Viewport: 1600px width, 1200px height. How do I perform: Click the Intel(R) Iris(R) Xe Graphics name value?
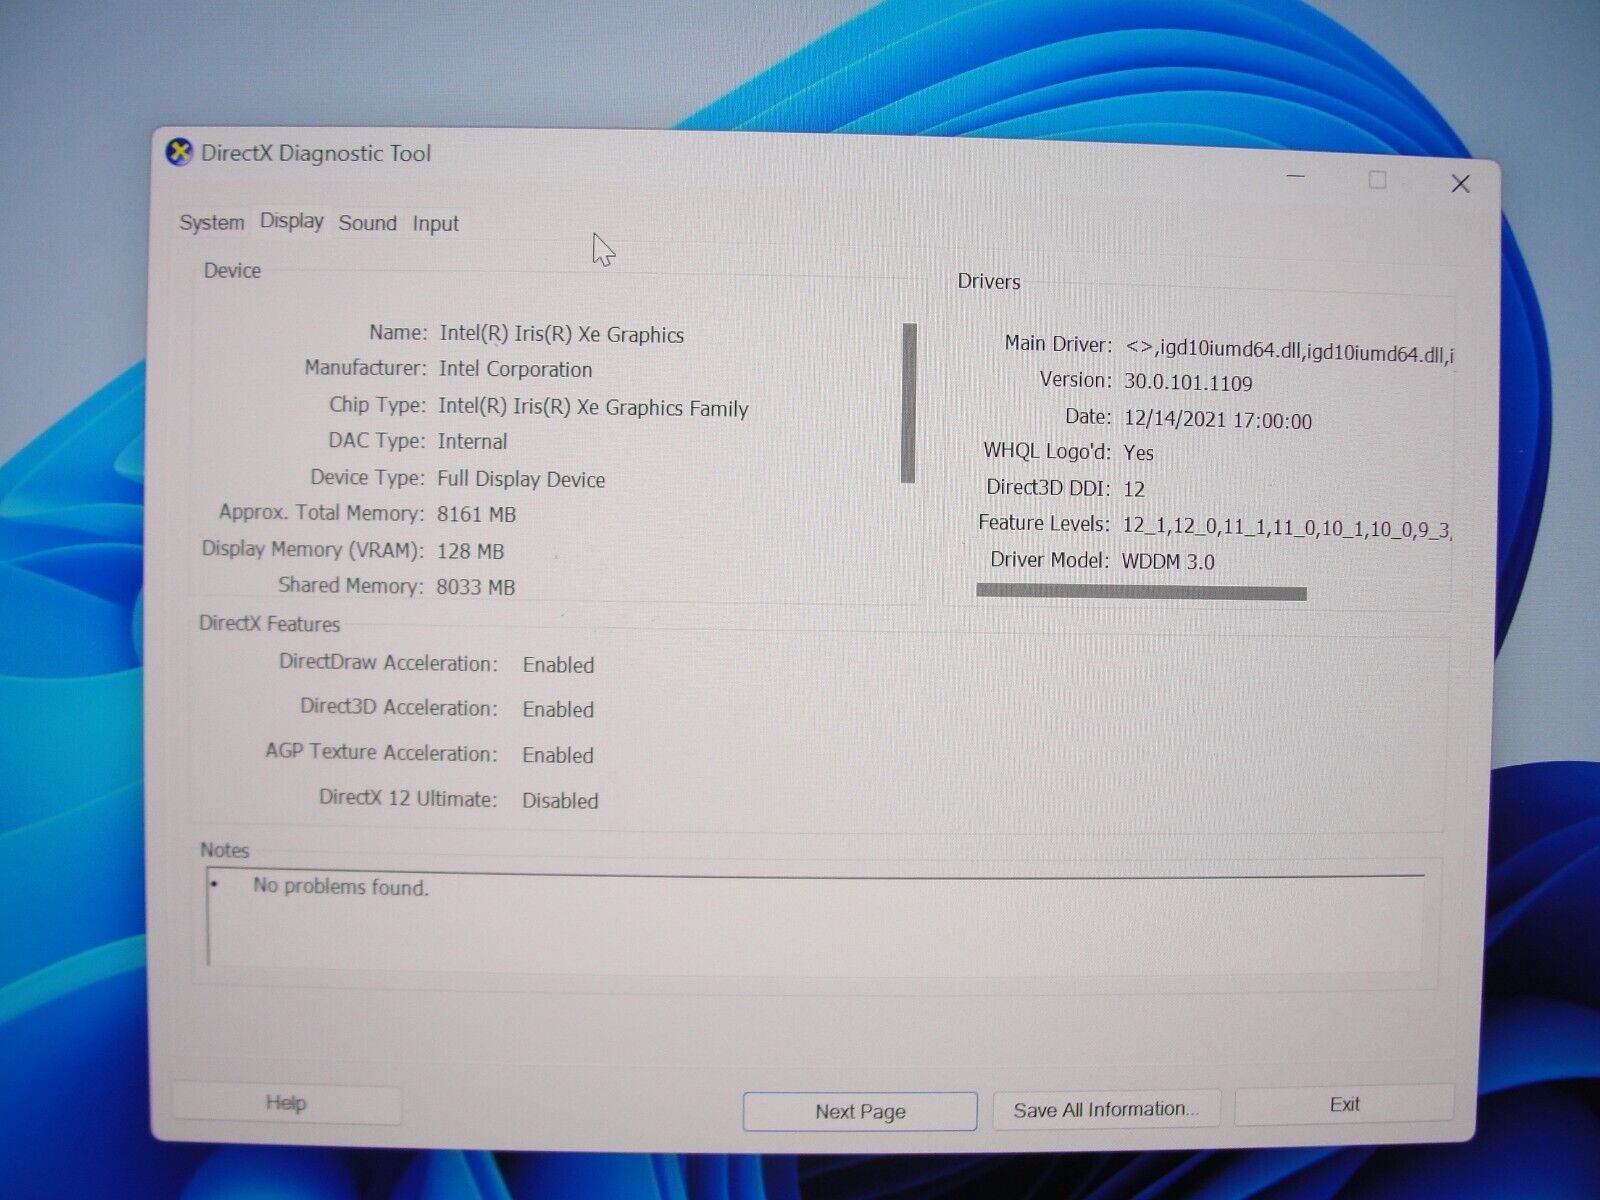[561, 335]
